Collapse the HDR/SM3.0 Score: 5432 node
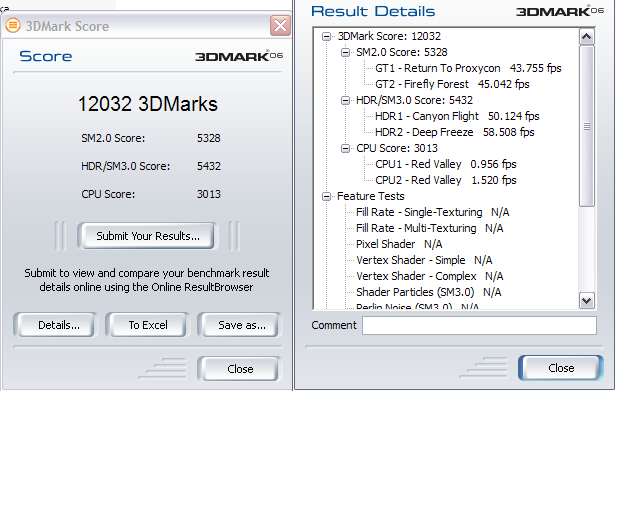This screenshot has width=640, height=512. (345, 100)
